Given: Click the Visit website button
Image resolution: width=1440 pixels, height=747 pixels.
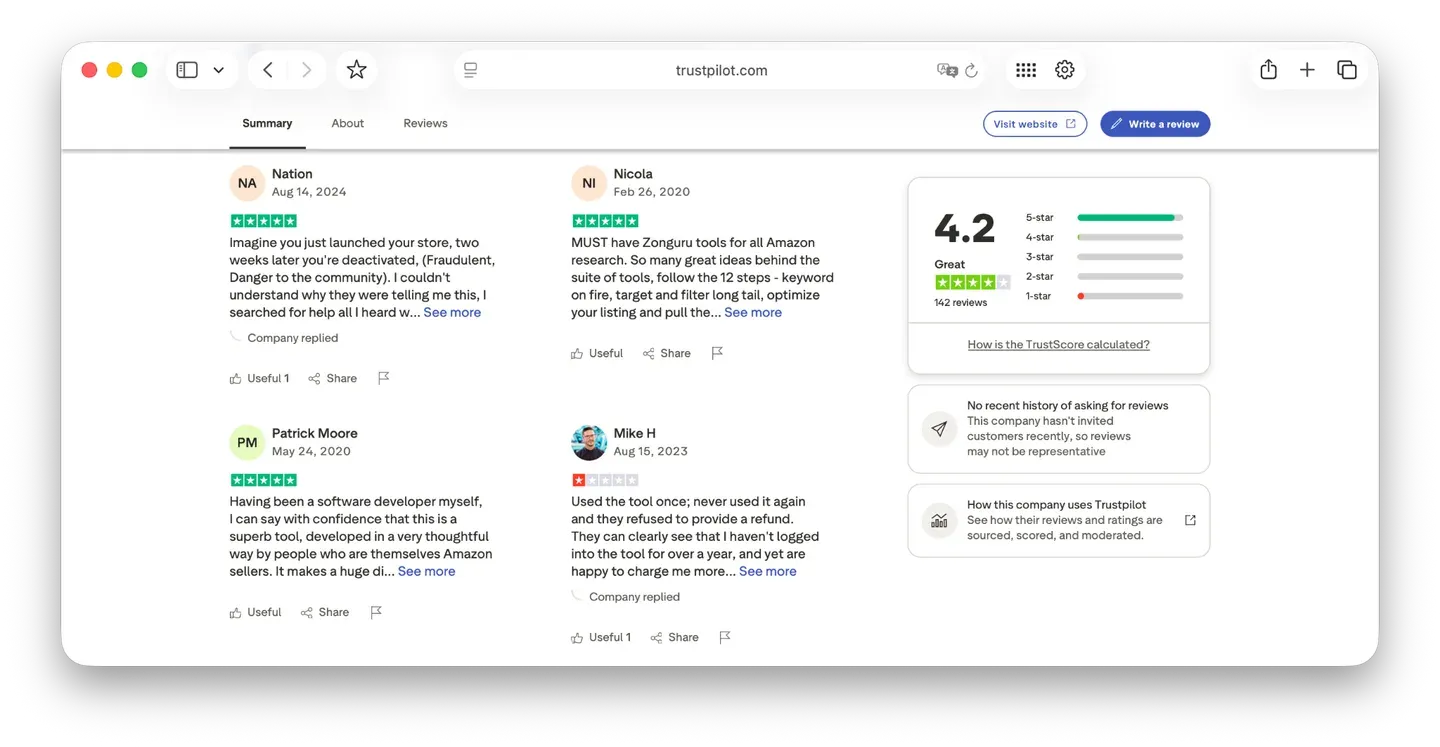Looking at the screenshot, I should pyautogui.click(x=1035, y=124).
